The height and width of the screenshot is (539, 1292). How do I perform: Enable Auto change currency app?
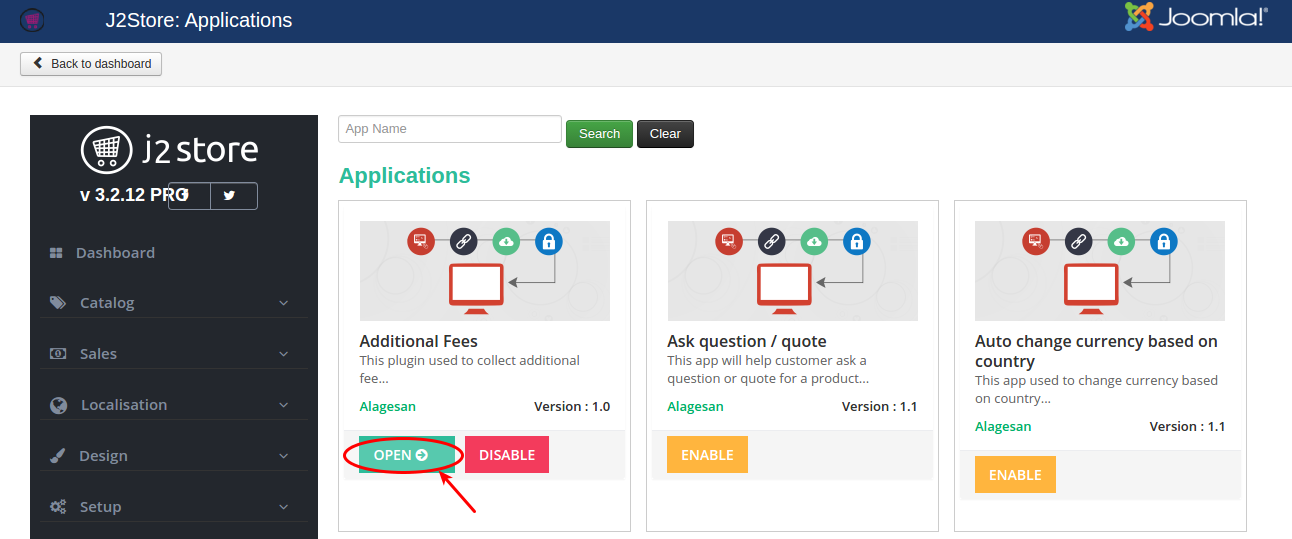pyautogui.click(x=1015, y=475)
